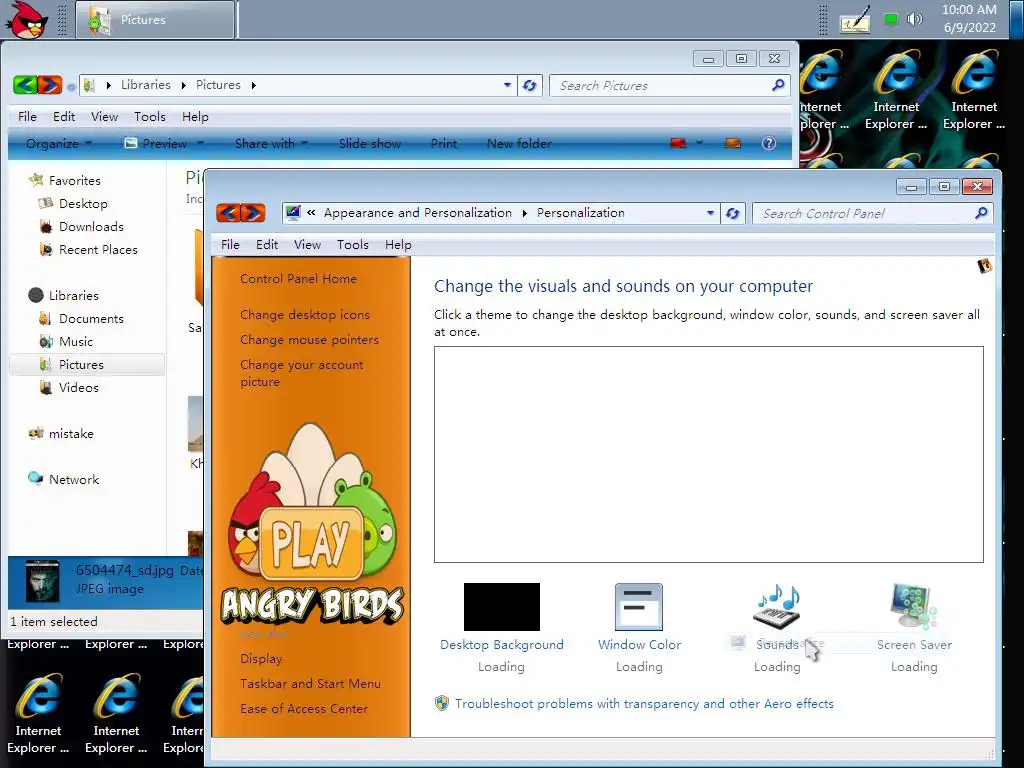Expand the arrow after Pictures in breadcrumb
Screen dimensions: 1024x768
[x=253, y=86]
